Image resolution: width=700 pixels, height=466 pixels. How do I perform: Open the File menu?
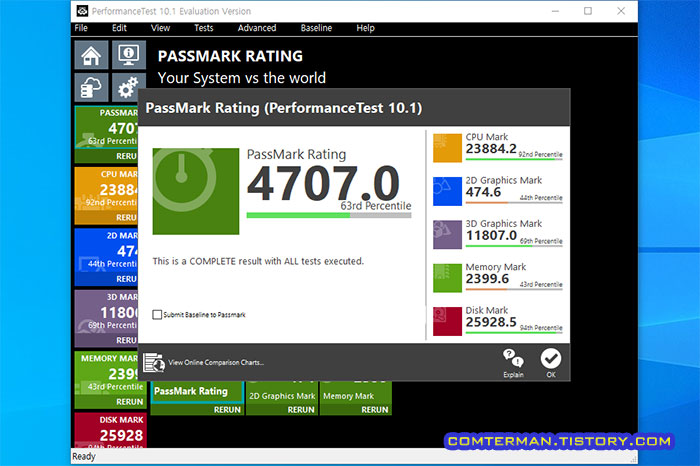tap(81, 28)
